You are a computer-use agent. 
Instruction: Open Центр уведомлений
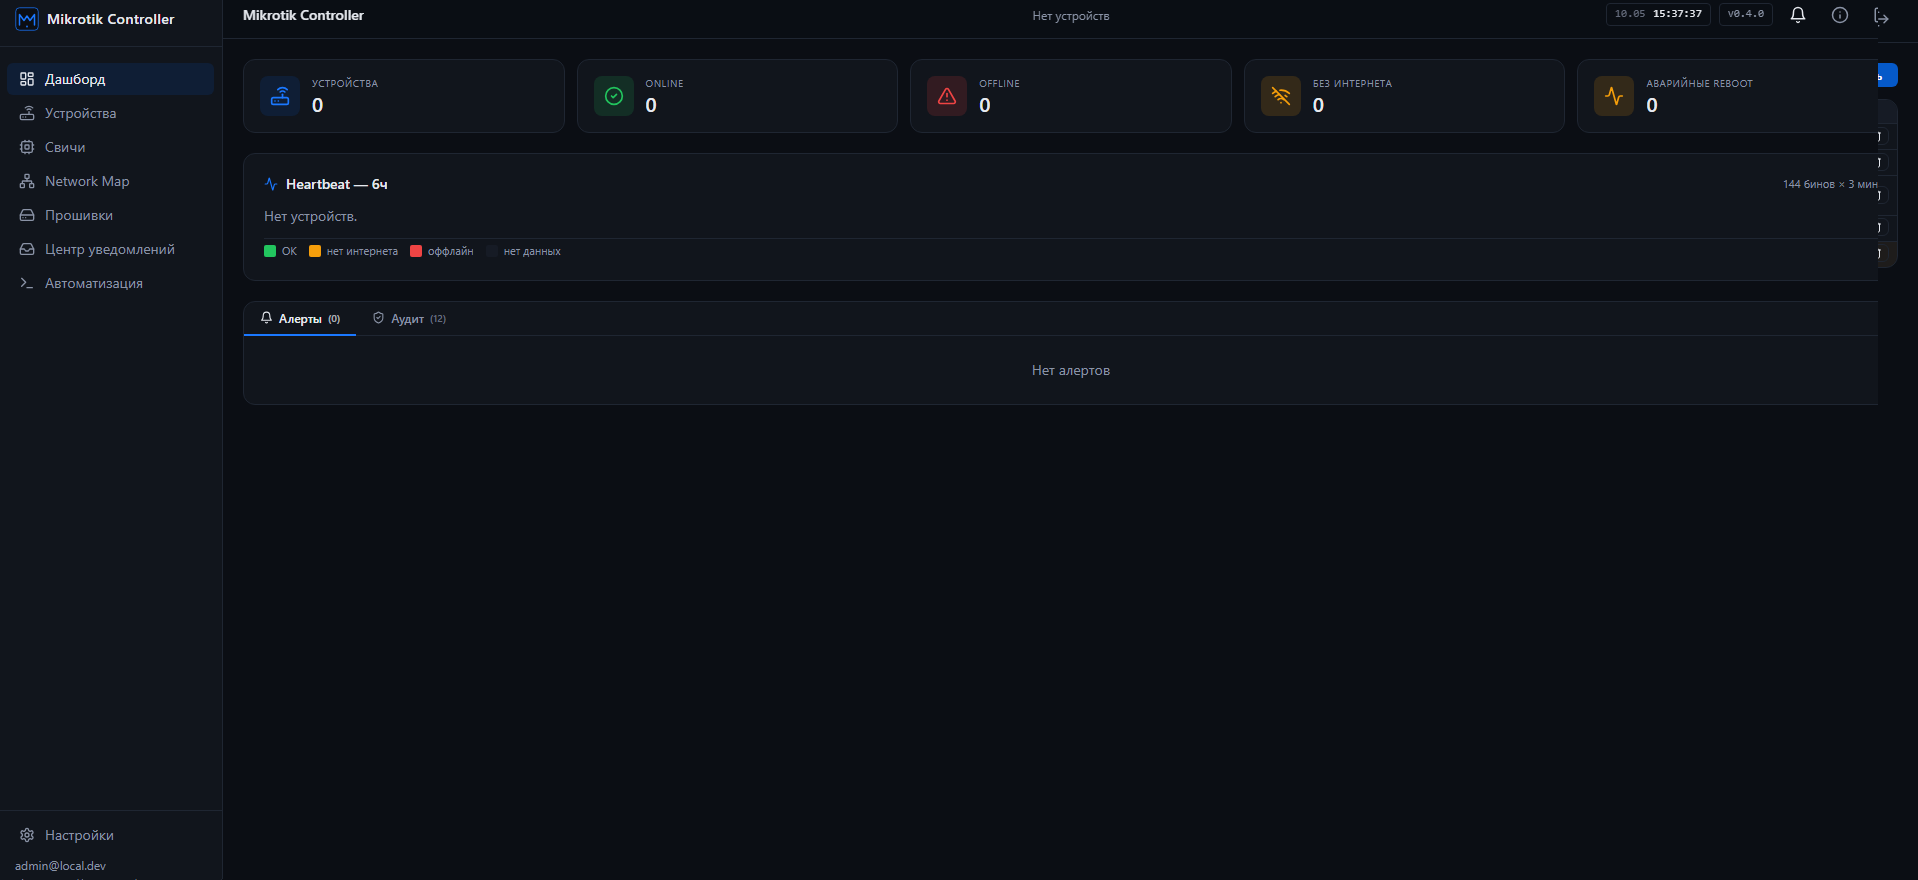coord(111,249)
